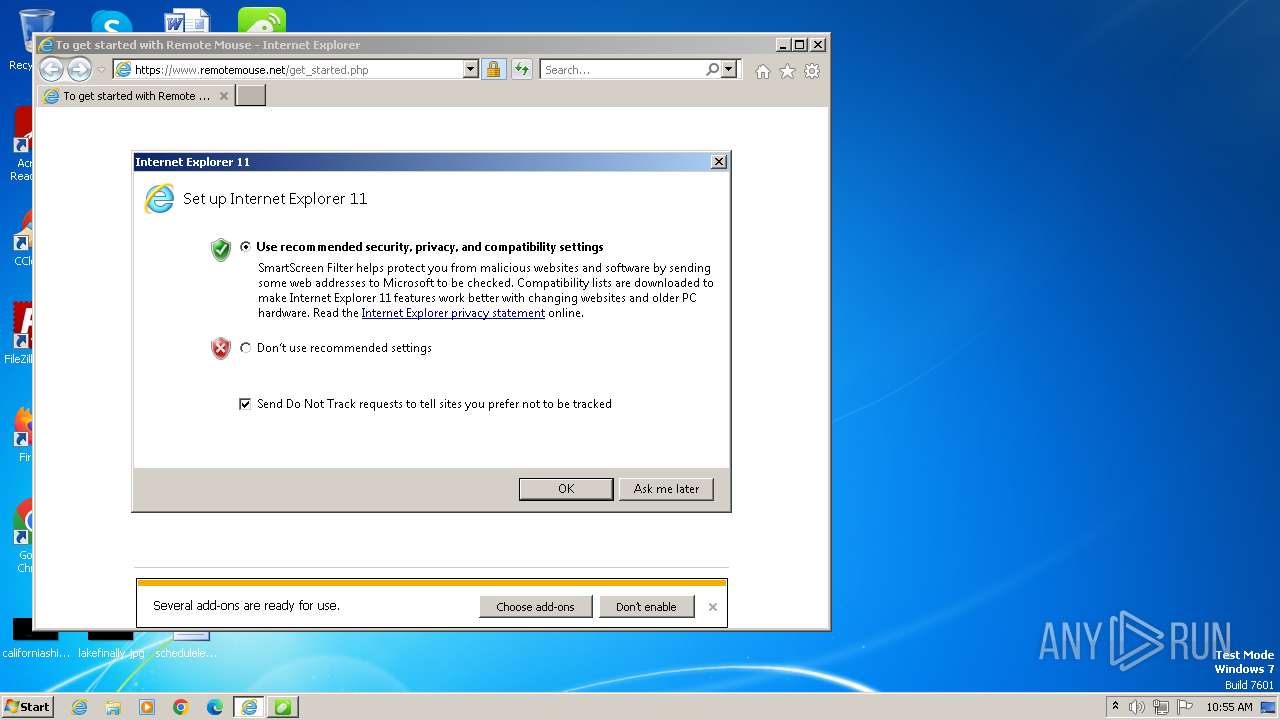This screenshot has height=720, width=1280.
Task: Click the search magnifier icon
Action: (x=712, y=70)
